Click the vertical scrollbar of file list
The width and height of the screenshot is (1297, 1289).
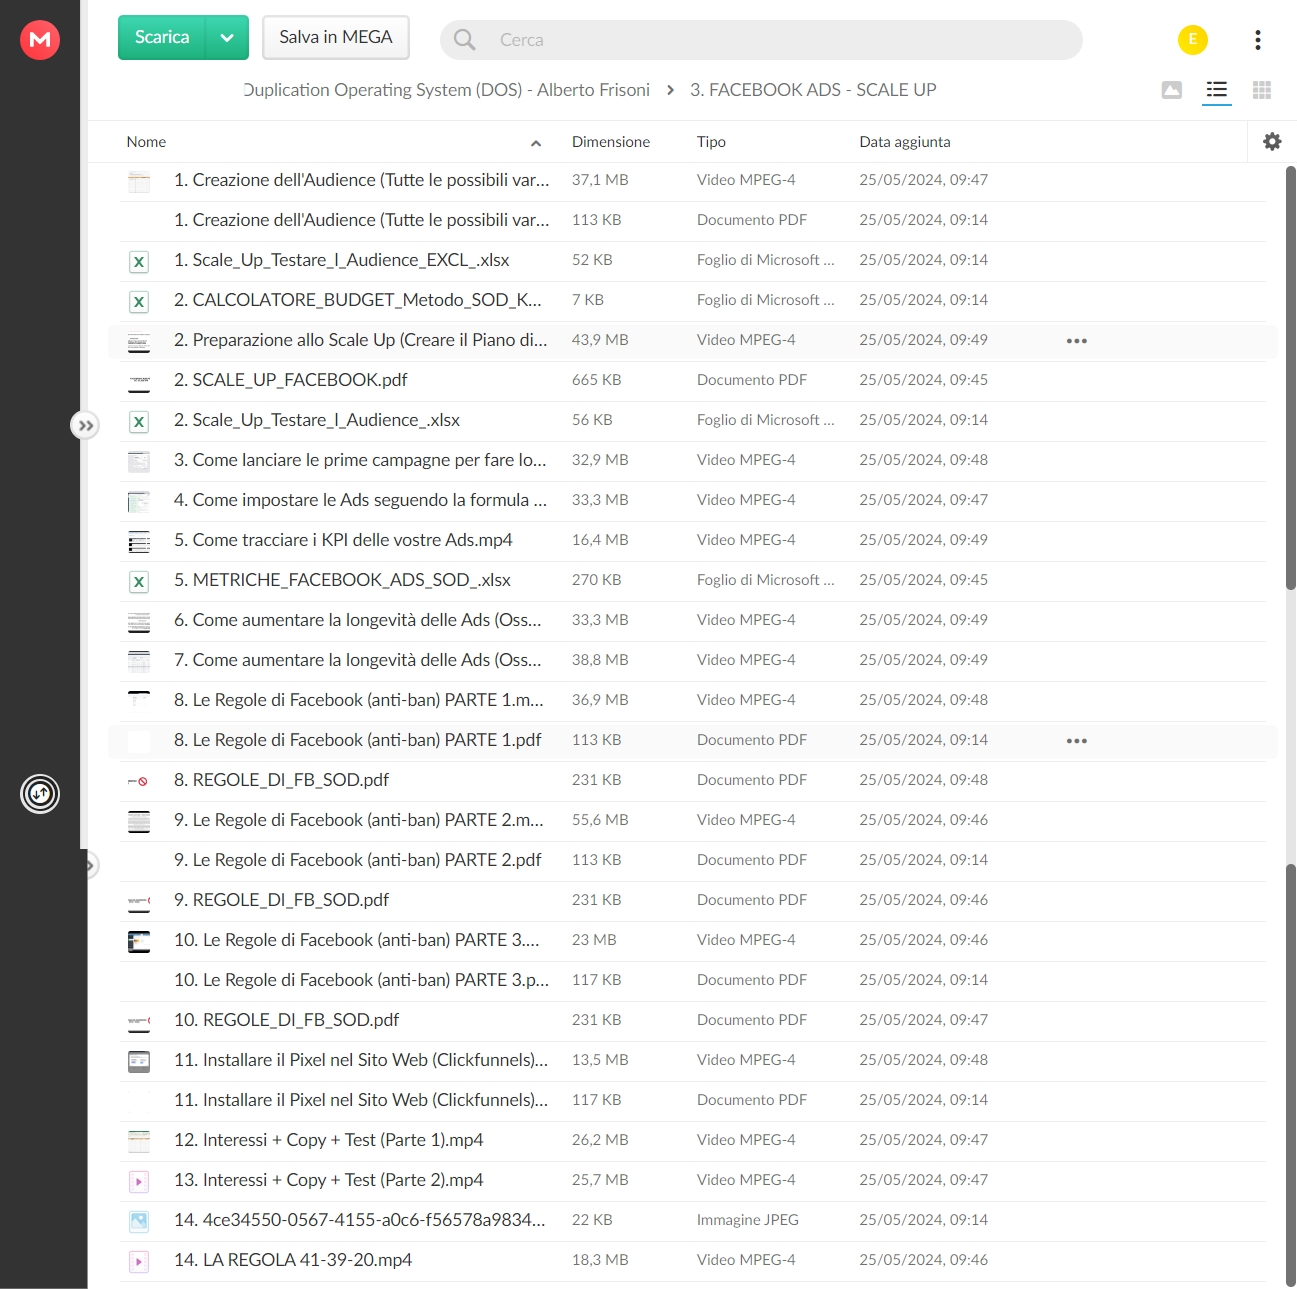coord(1290,378)
